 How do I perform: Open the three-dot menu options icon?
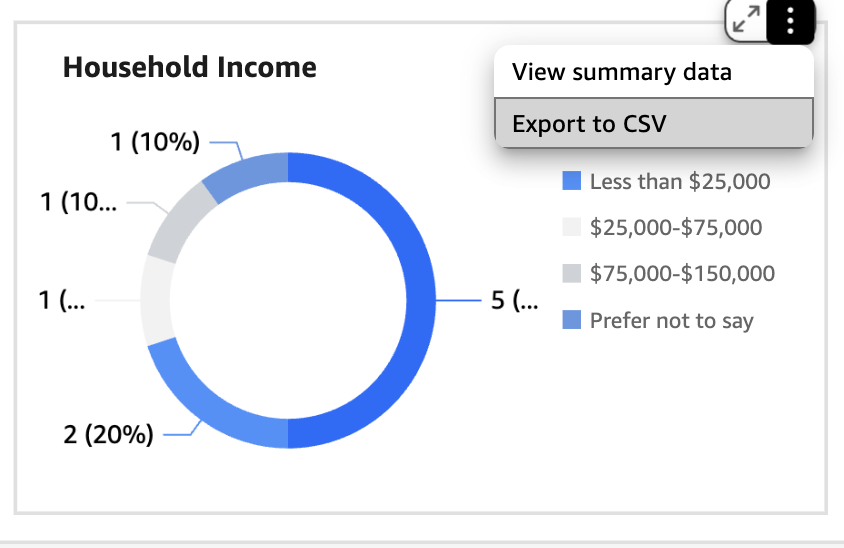[790, 22]
